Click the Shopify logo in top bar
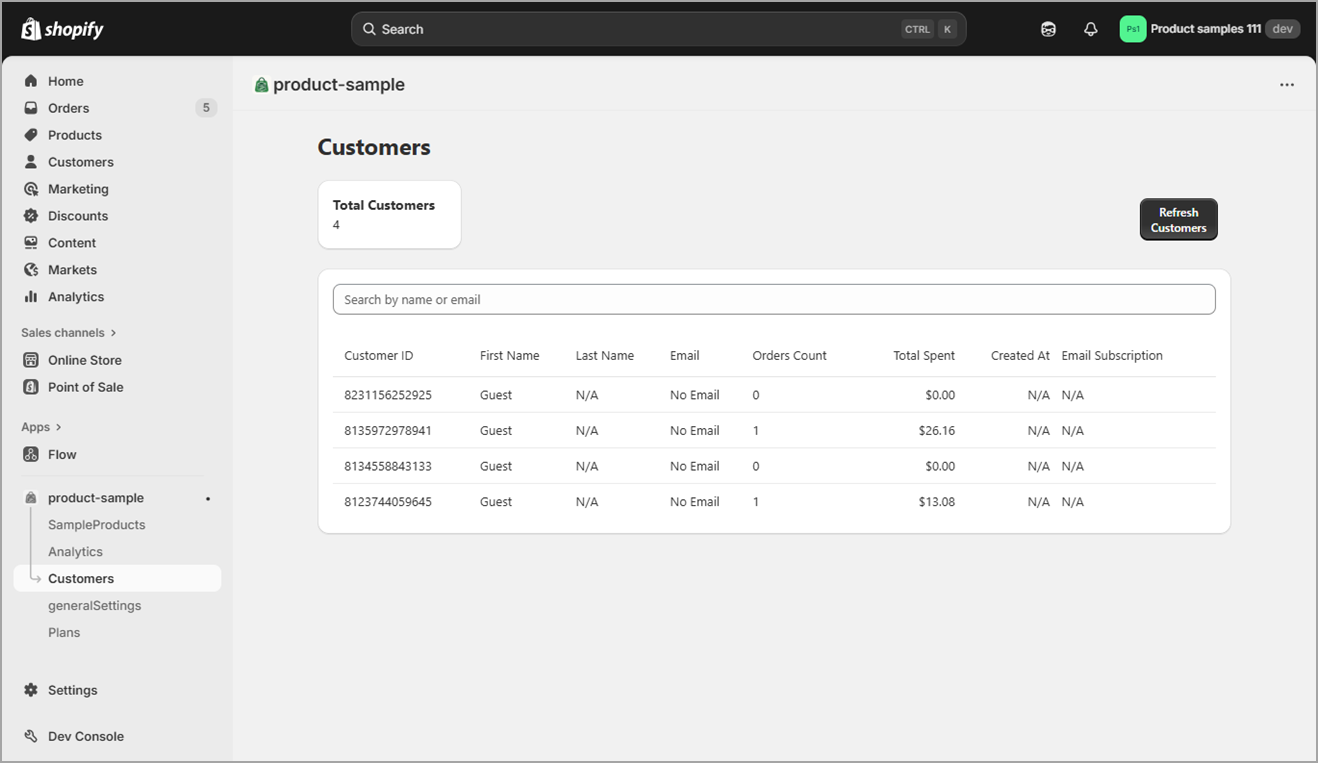 click(x=62, y=29)
